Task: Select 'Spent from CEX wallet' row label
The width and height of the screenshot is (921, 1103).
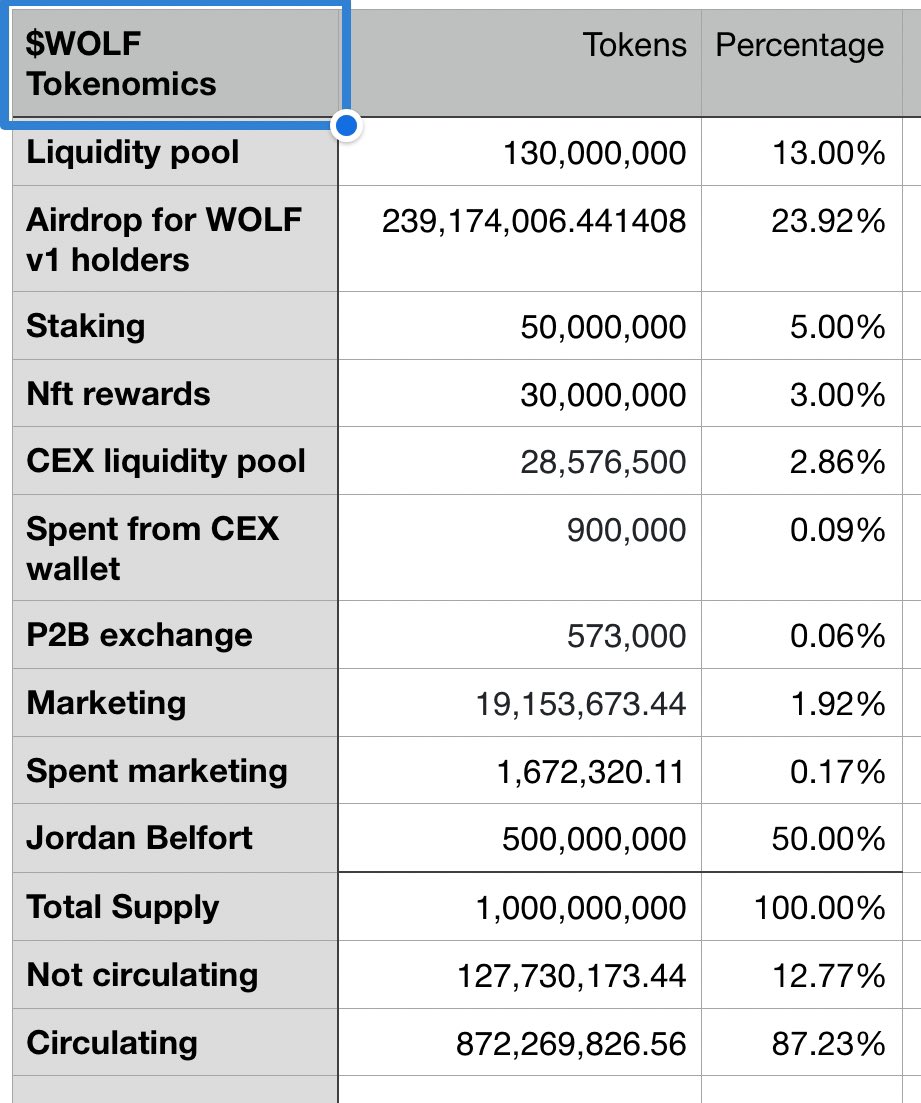Action: [x=175, y=548]
